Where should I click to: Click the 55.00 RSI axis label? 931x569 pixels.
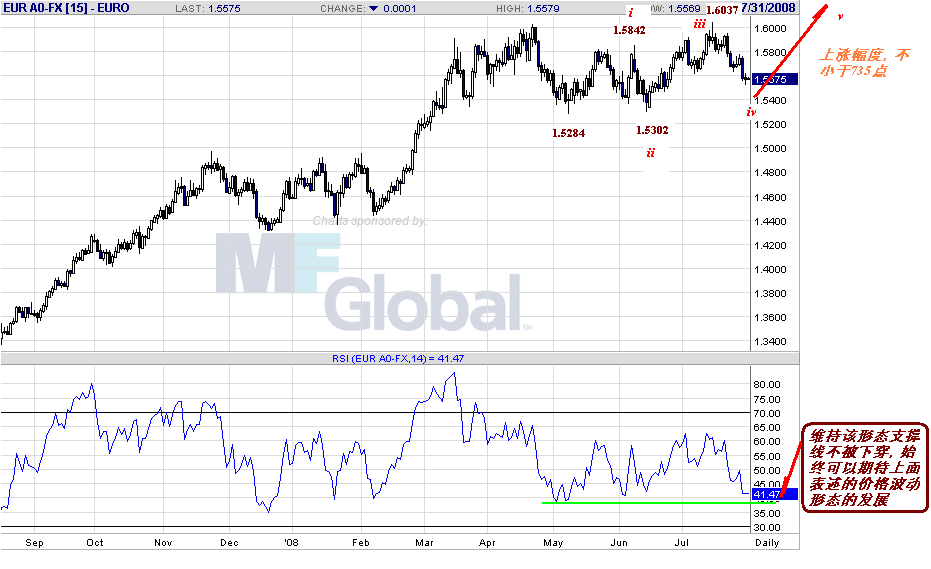tap(767, 457)
